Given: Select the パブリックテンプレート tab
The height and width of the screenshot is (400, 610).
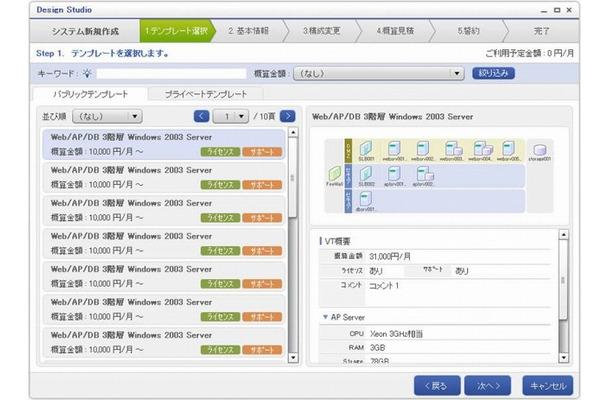Looking at the screenshot, I should pos(91,94).
